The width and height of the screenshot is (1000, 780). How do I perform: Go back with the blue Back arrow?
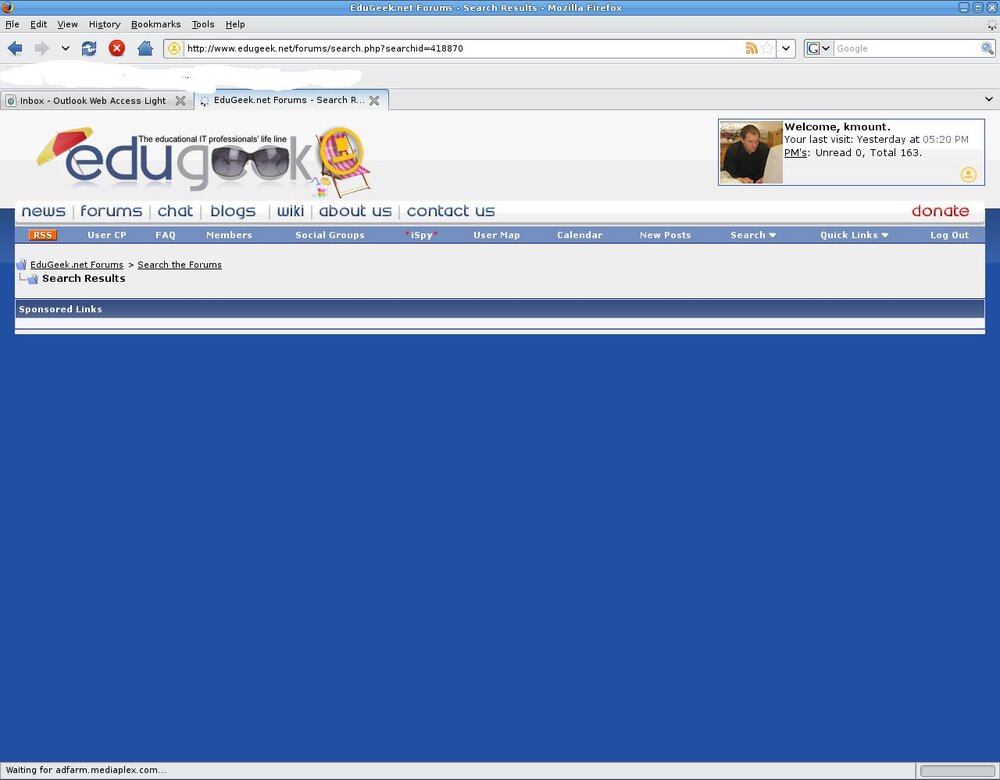pos(15,48)
